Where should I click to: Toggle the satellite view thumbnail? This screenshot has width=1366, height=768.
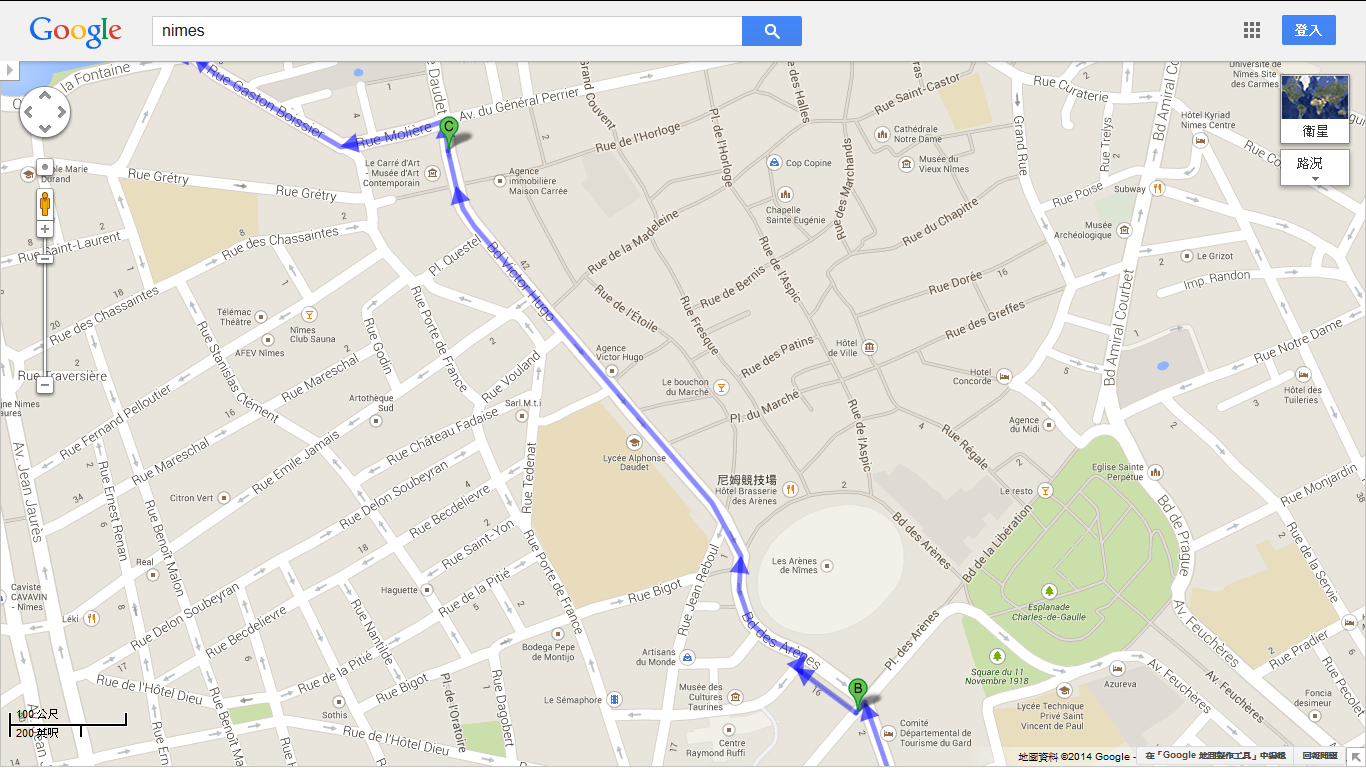(1314, 108)
